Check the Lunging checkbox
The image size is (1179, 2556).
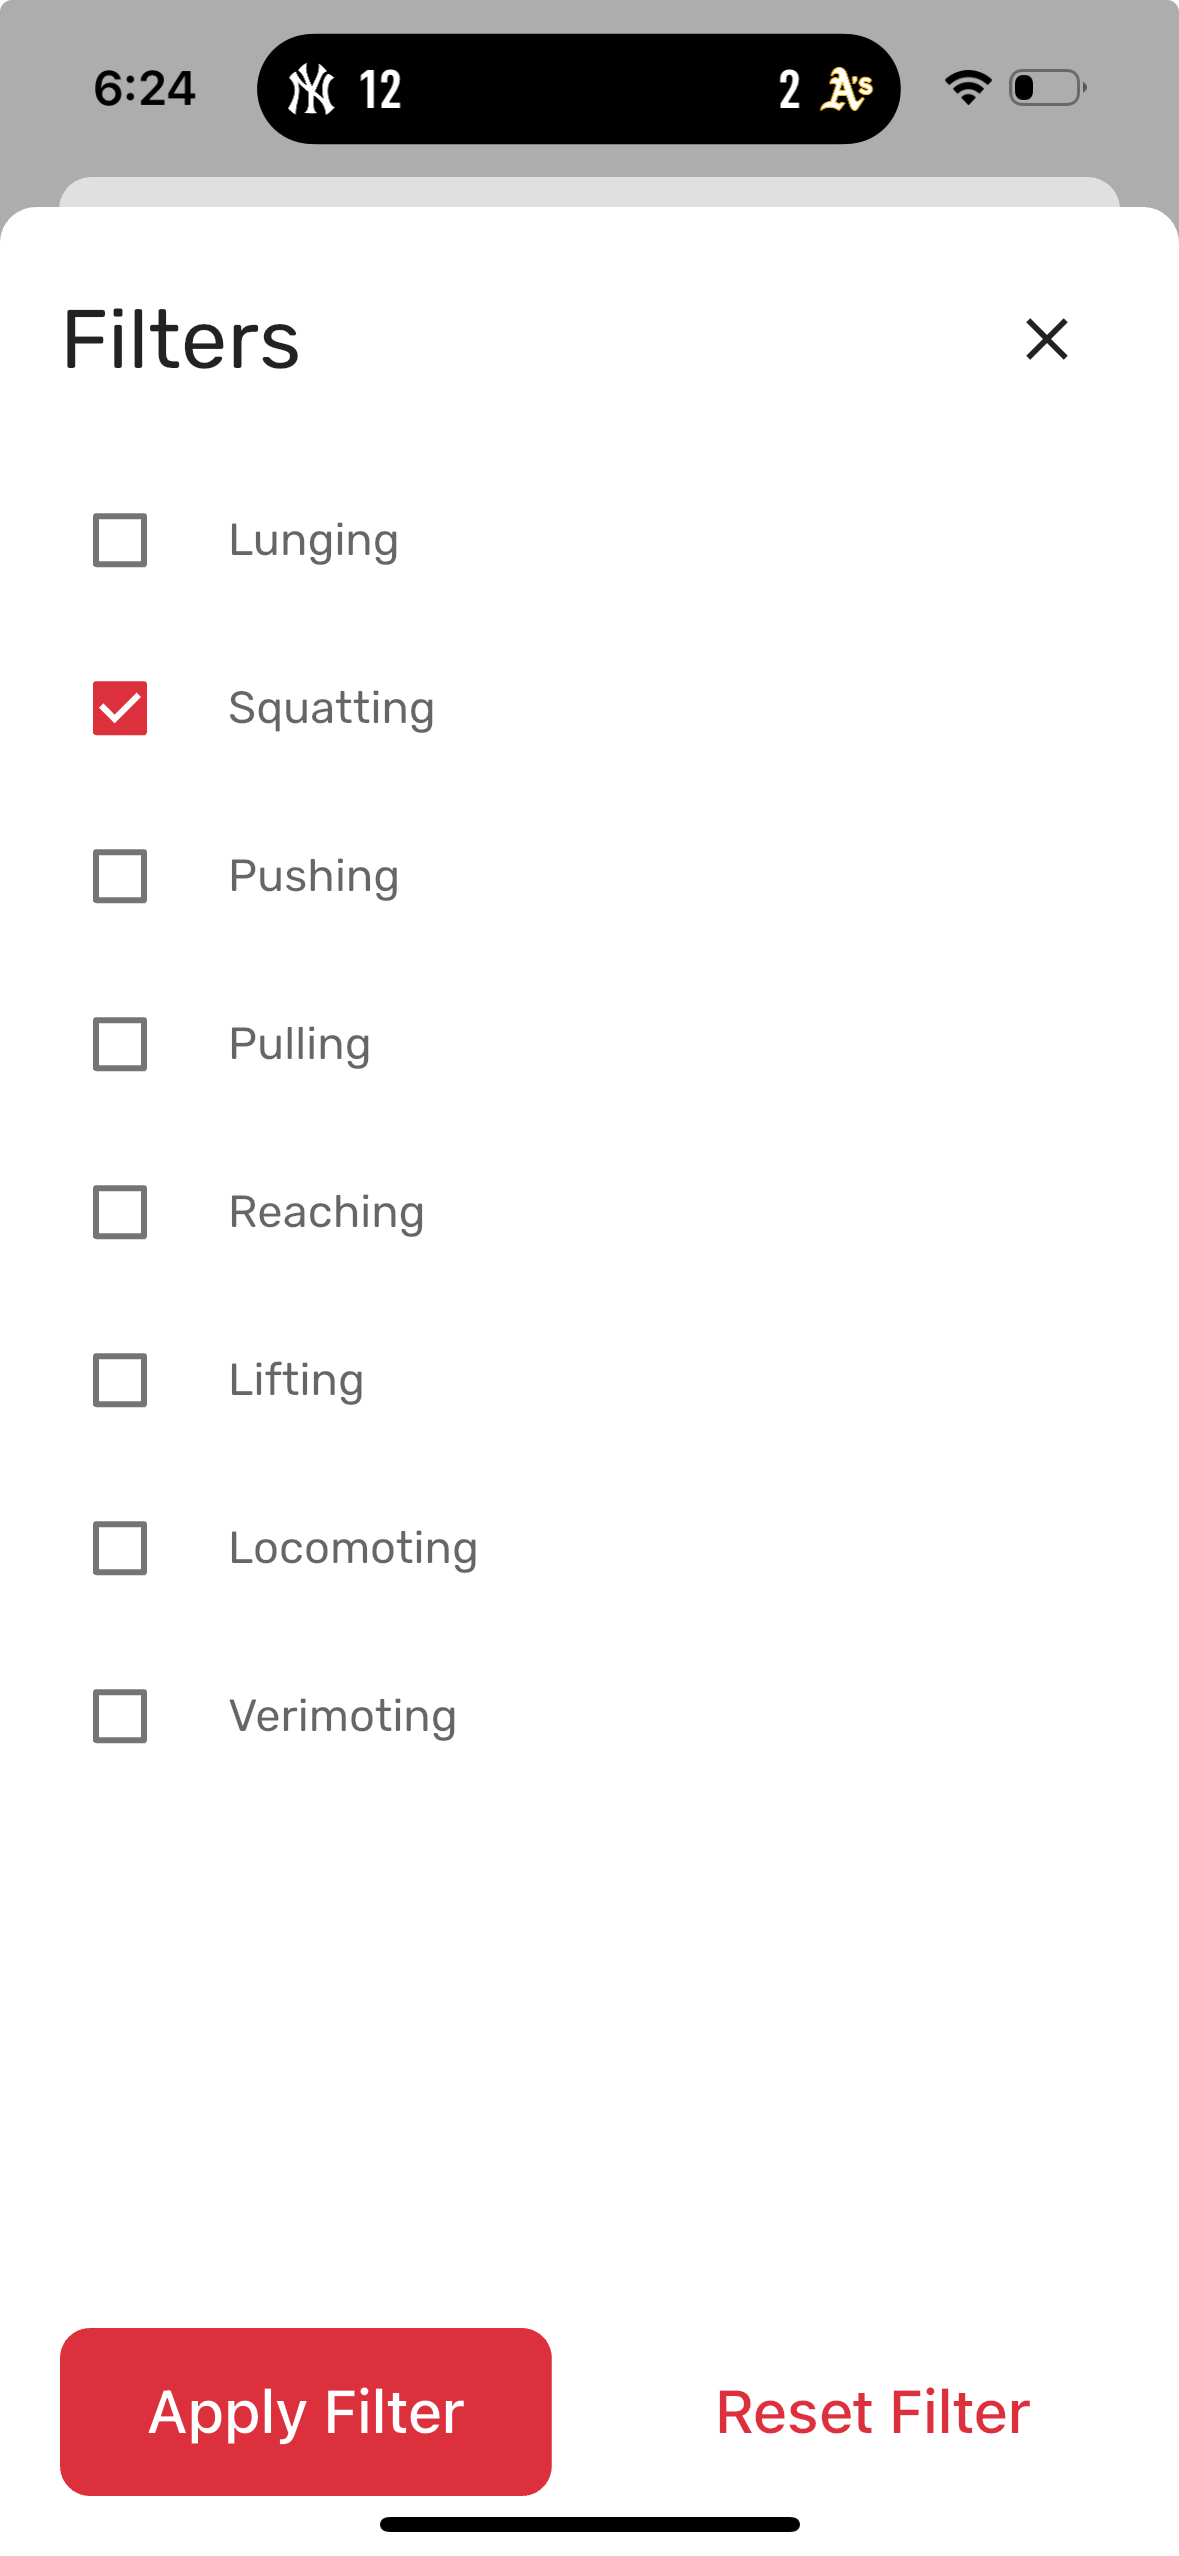click(x=120, y=540)
